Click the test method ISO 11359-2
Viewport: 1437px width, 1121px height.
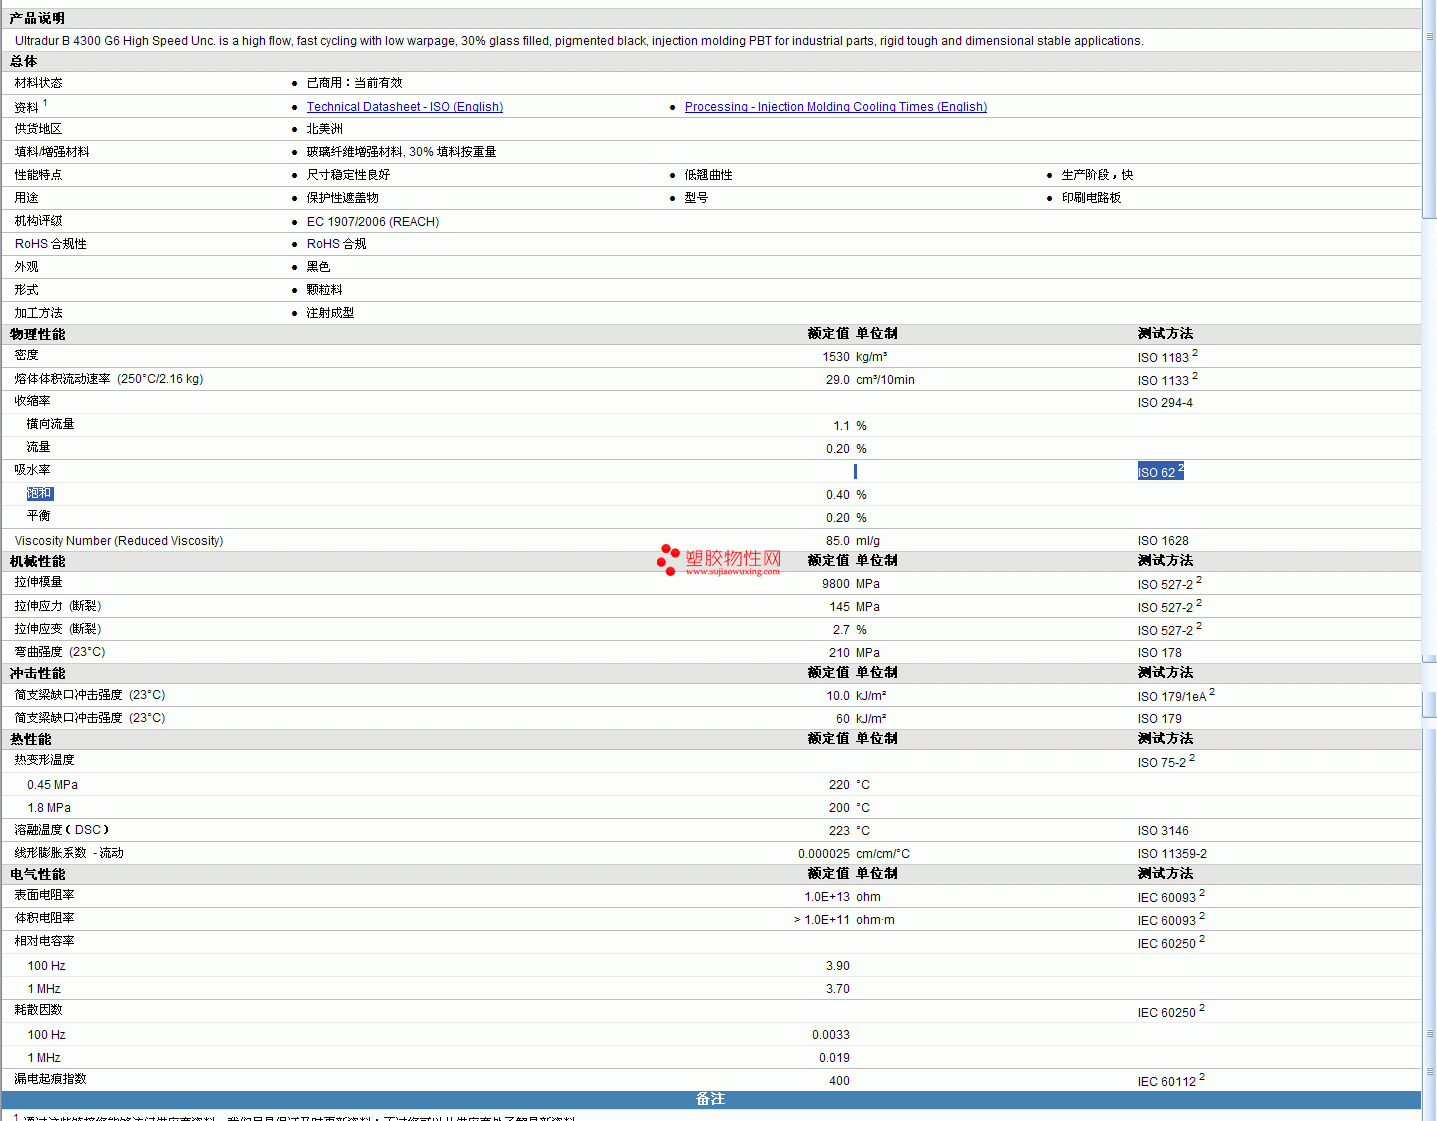tap(1173, 854)
